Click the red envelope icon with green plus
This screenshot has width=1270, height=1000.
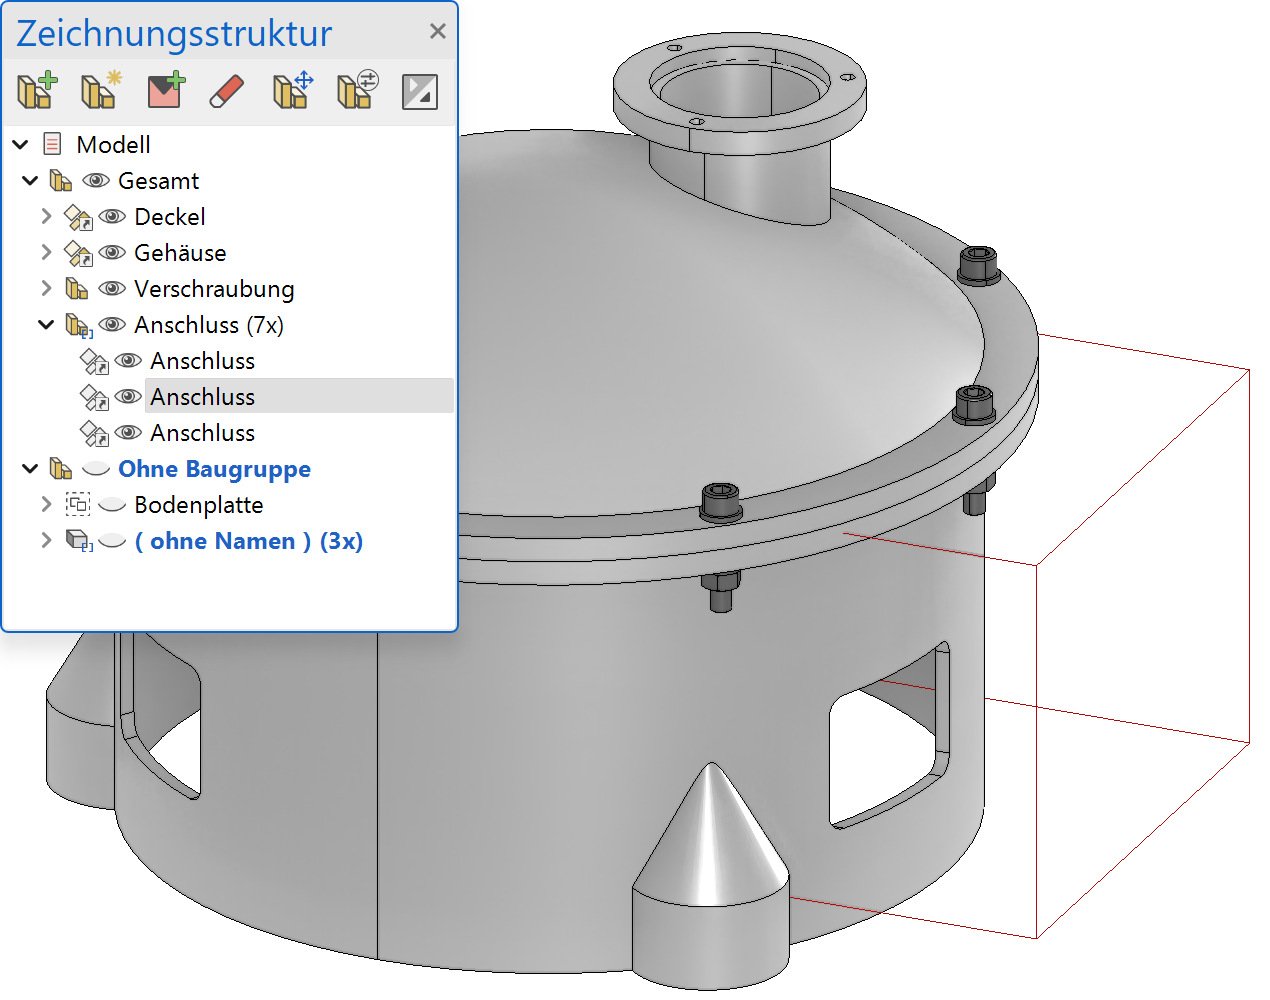(165, 91)
